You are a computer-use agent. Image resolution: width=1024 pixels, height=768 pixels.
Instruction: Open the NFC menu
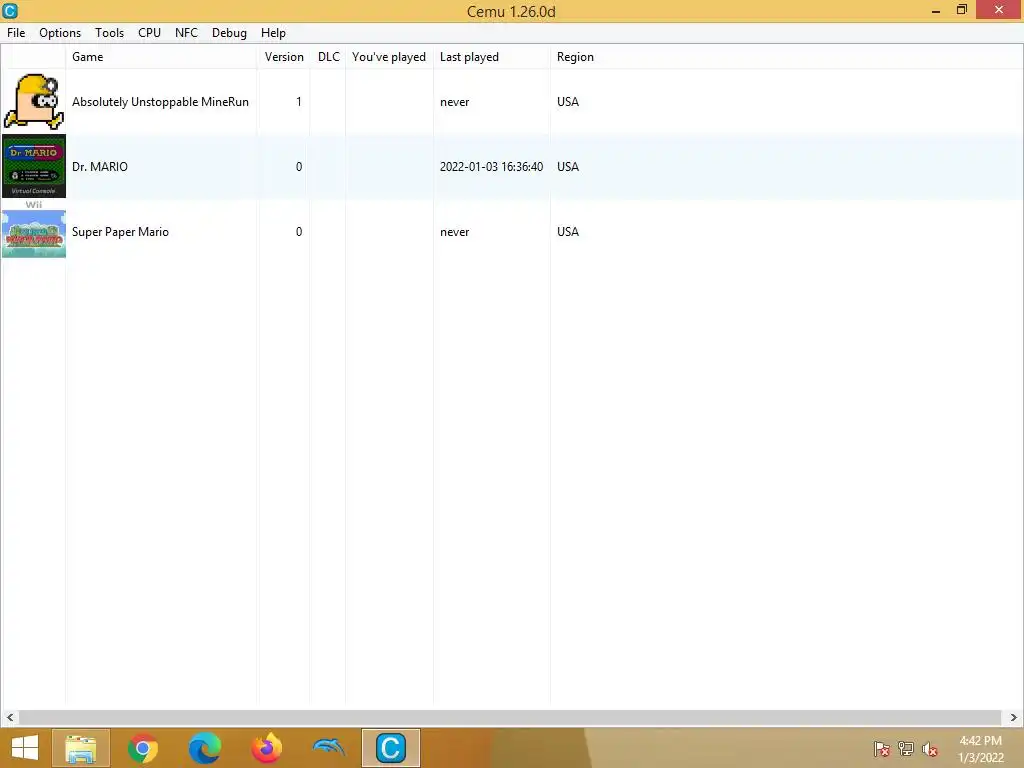[186, 33]
